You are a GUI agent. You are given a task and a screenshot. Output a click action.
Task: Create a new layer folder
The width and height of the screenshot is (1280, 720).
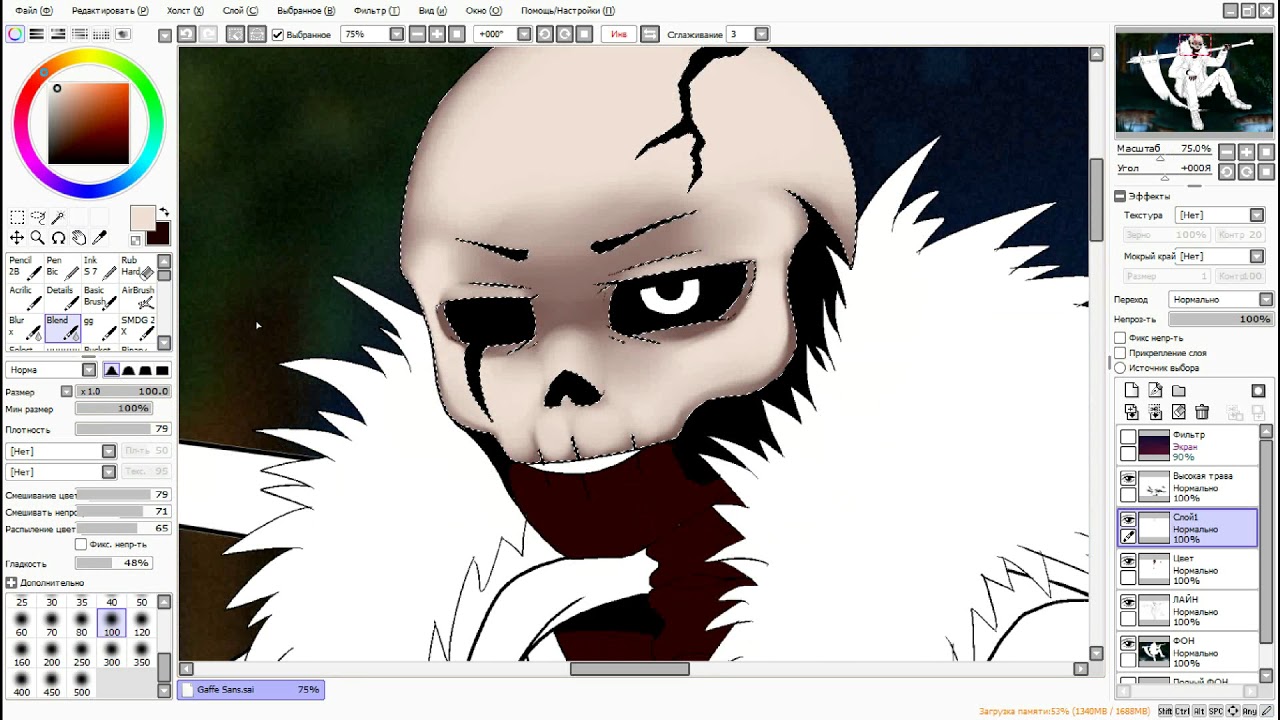point(1179,391)
